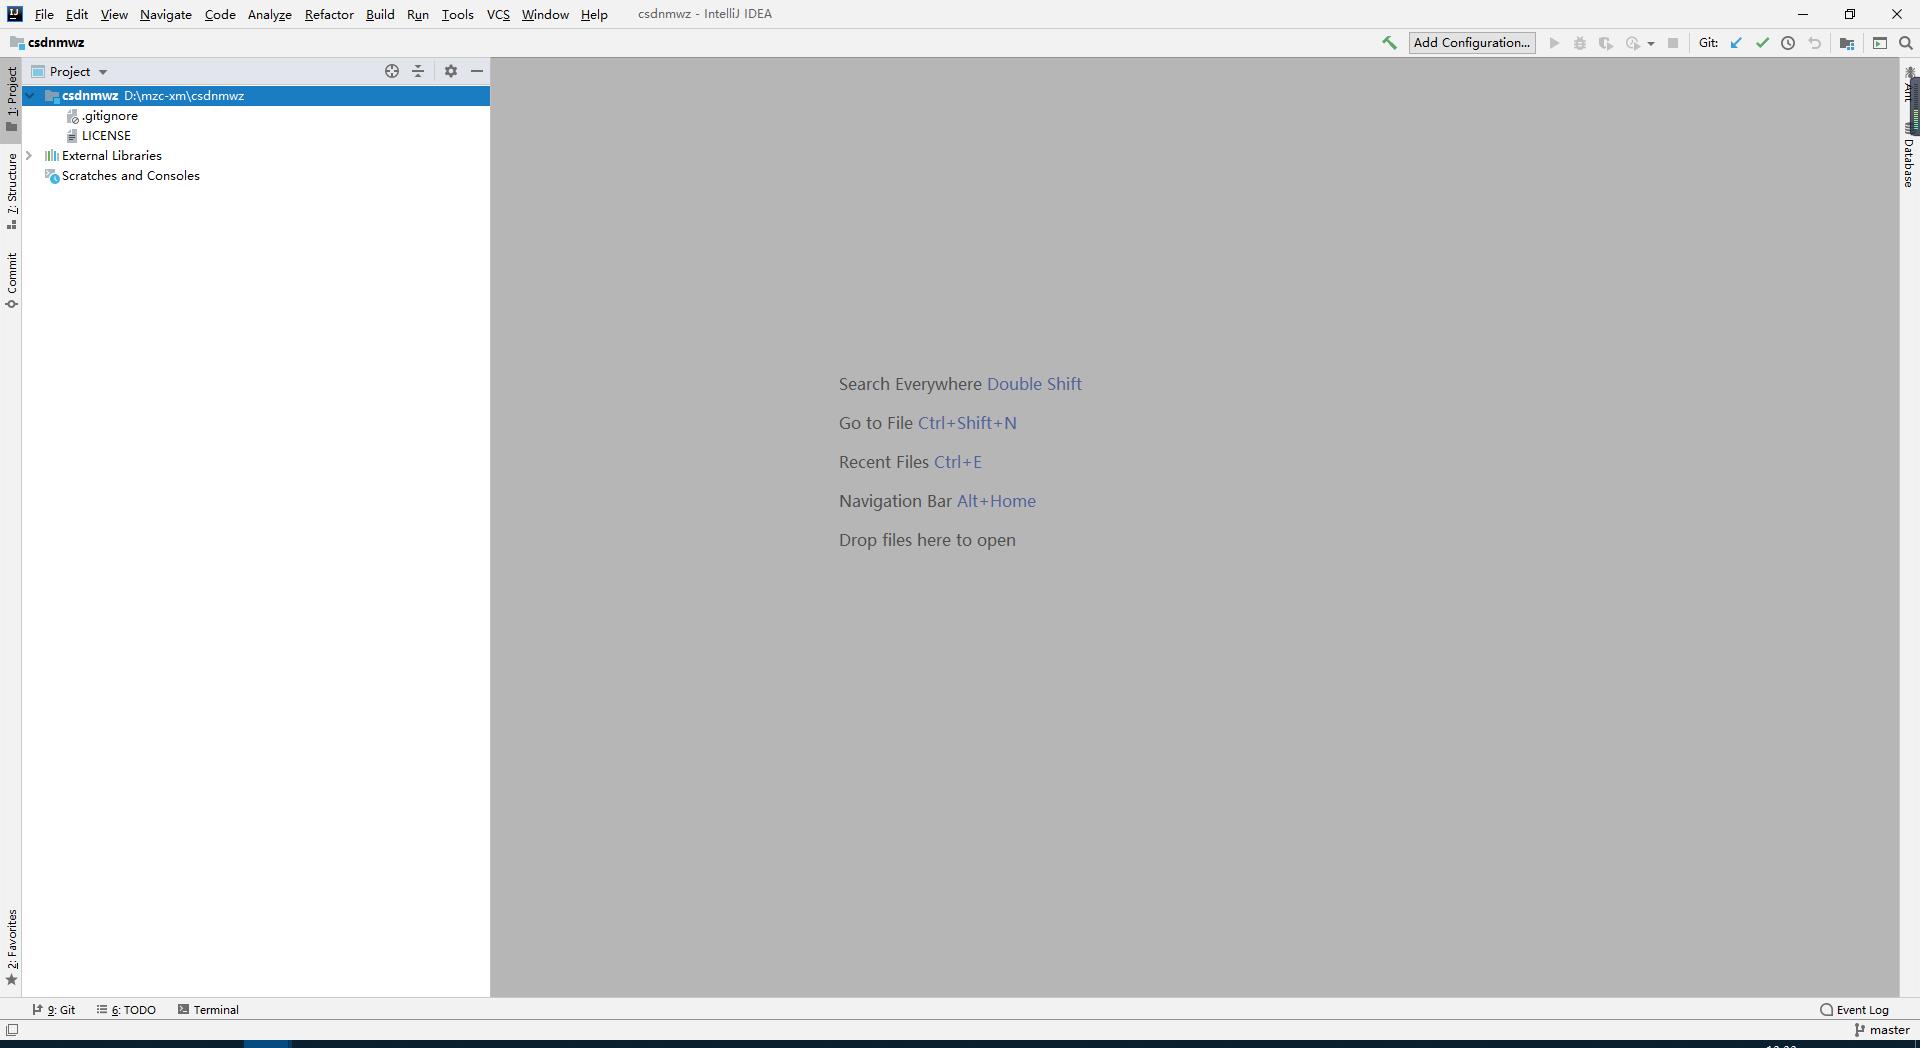
Task: Click the tool window quick-access icon in status bar
Action: [x=12, y=1030]
